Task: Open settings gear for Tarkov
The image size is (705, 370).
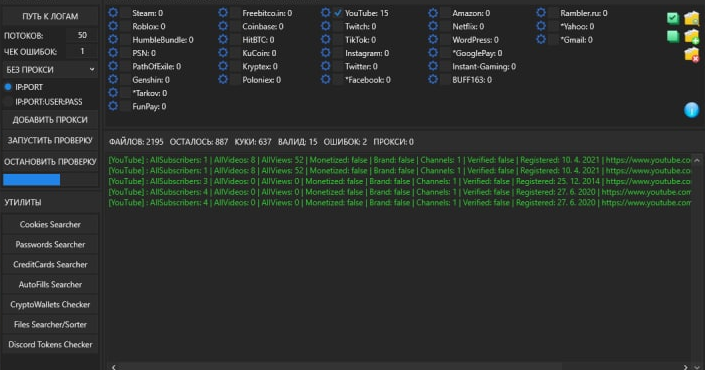Action: coord(113,93)
